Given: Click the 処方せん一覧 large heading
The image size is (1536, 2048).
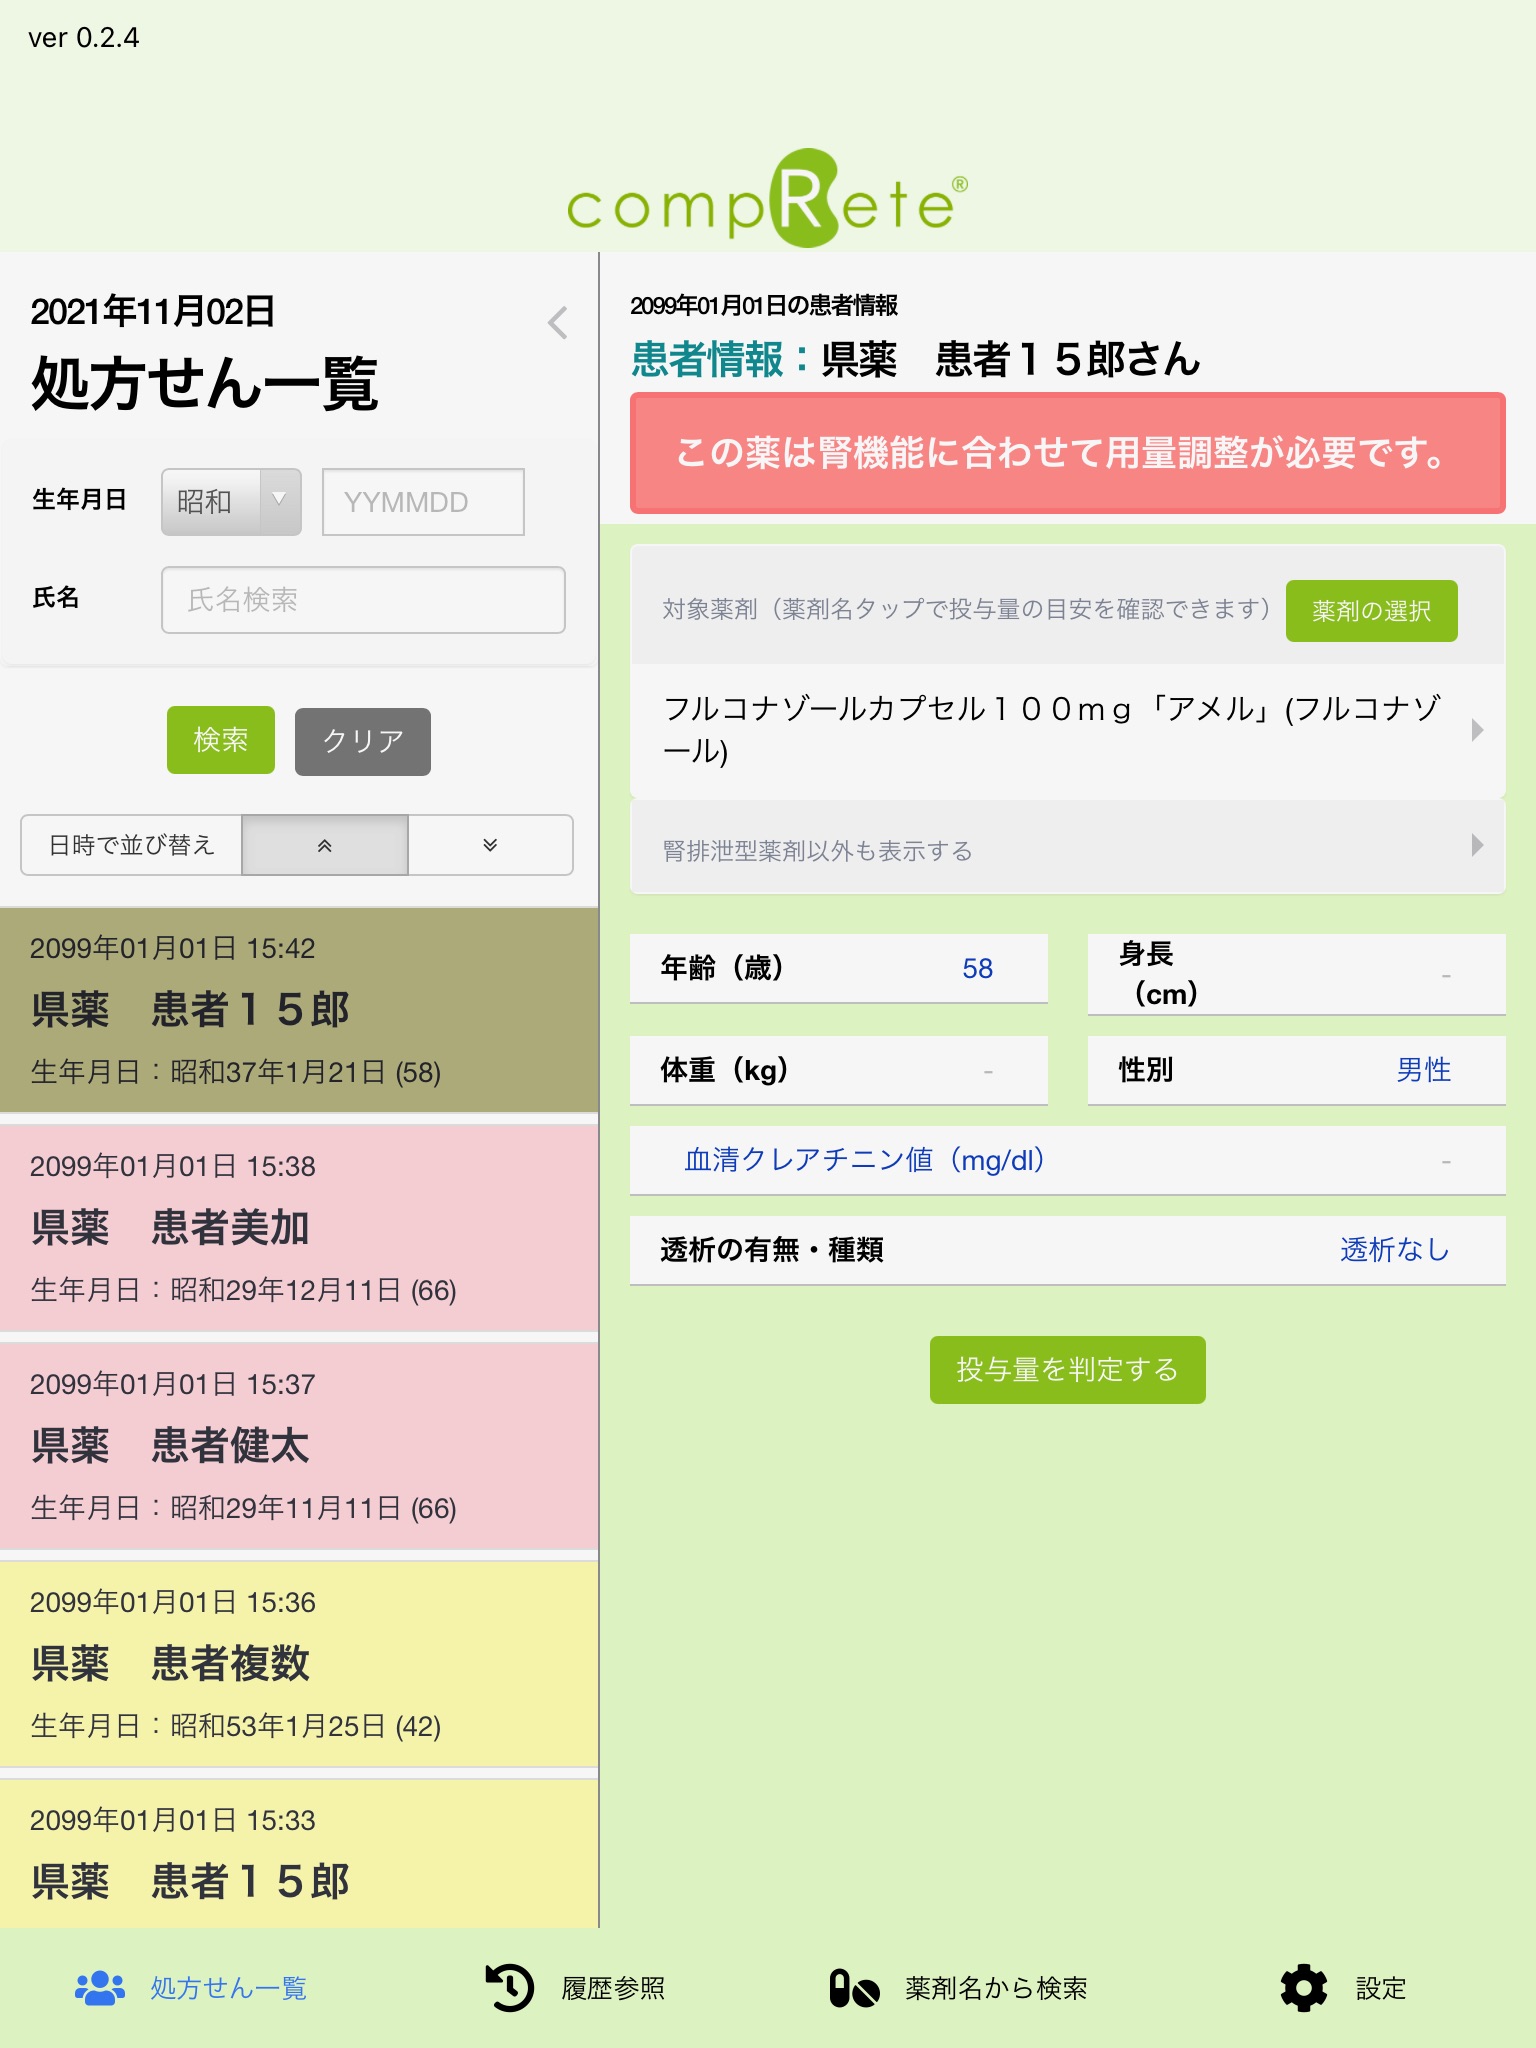Looking at the screenshot, I should click(205, 384).
